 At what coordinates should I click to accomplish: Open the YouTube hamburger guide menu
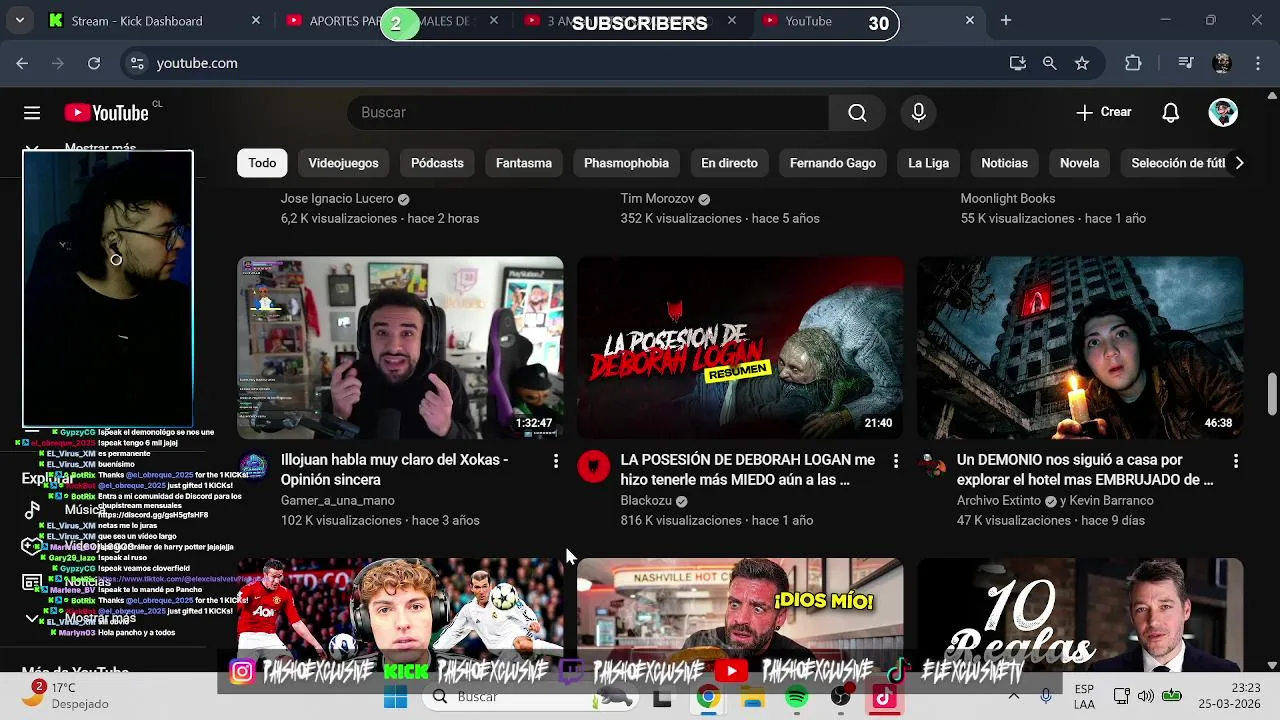[32, 113]
